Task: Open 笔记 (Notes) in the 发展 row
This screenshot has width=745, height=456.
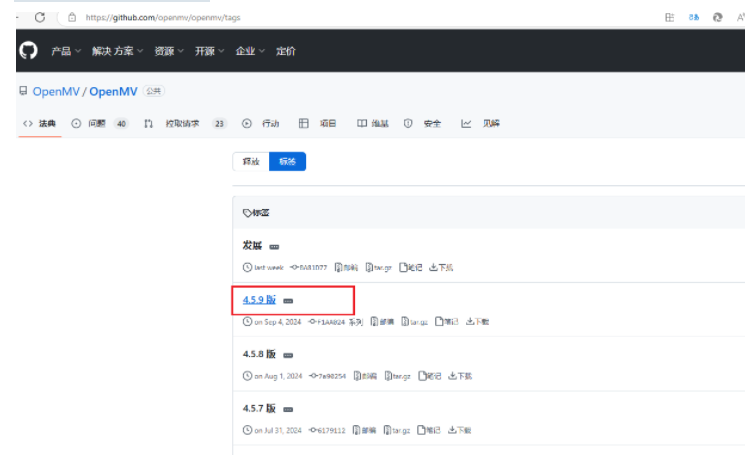Action: click(x=411, y=267)
